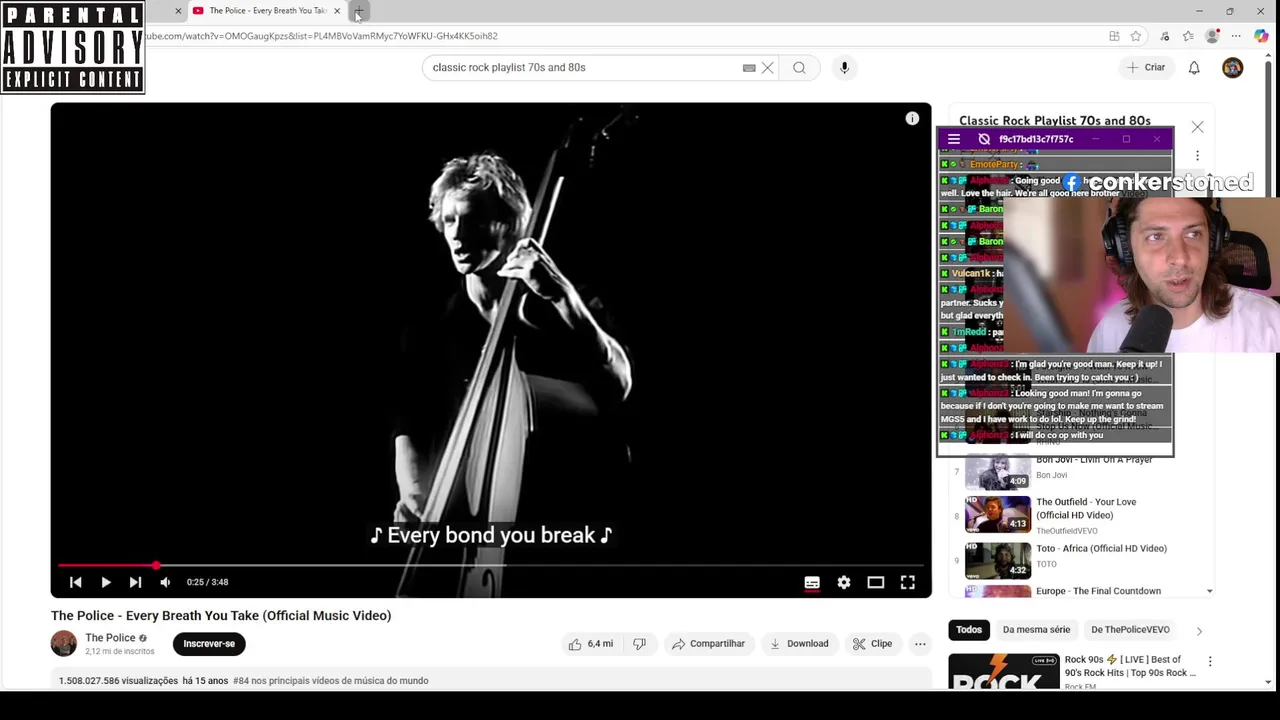The height and width of the screenshot is (720, 1280).
Task: Click the browser address bar URL
Action: [x=322, y=36]
